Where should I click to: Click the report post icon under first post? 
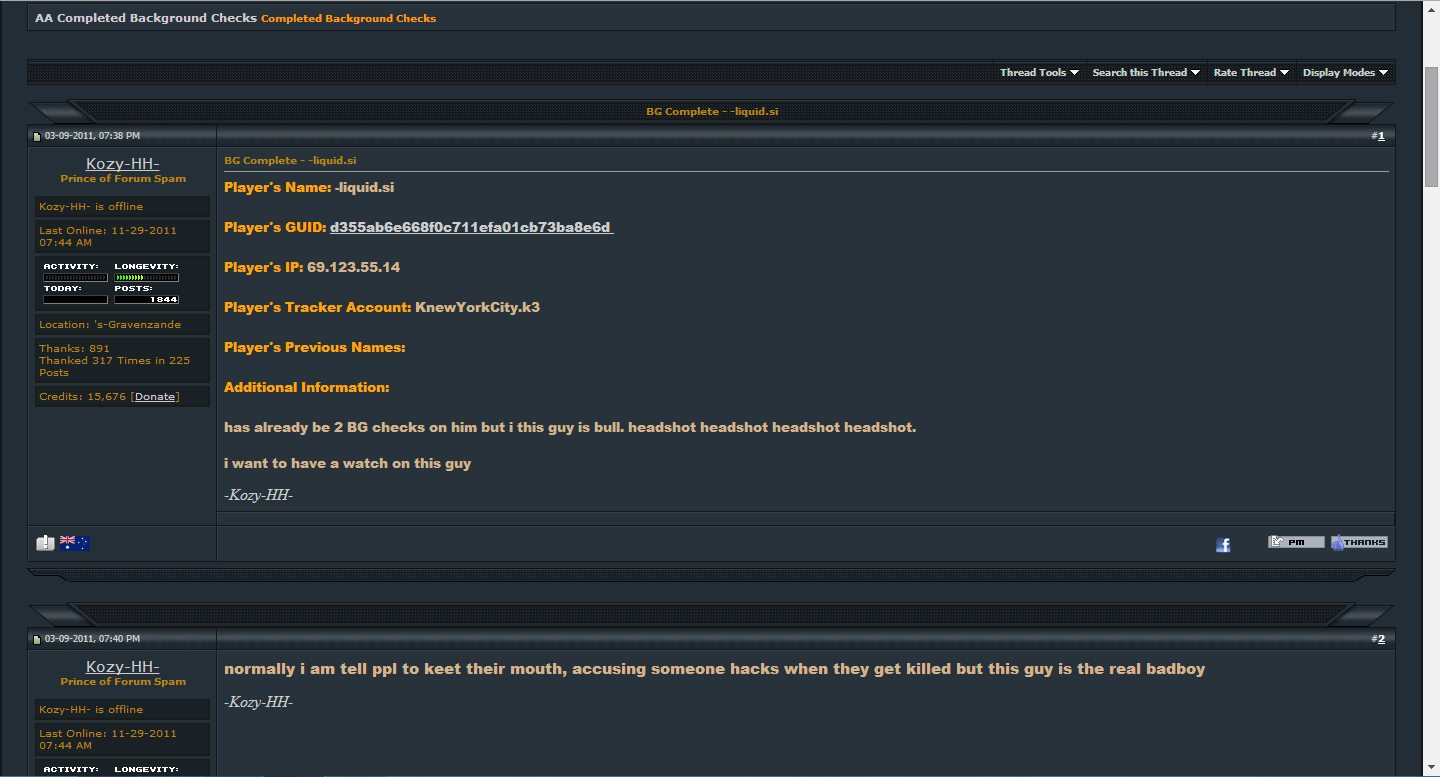[x=45, y=543]
